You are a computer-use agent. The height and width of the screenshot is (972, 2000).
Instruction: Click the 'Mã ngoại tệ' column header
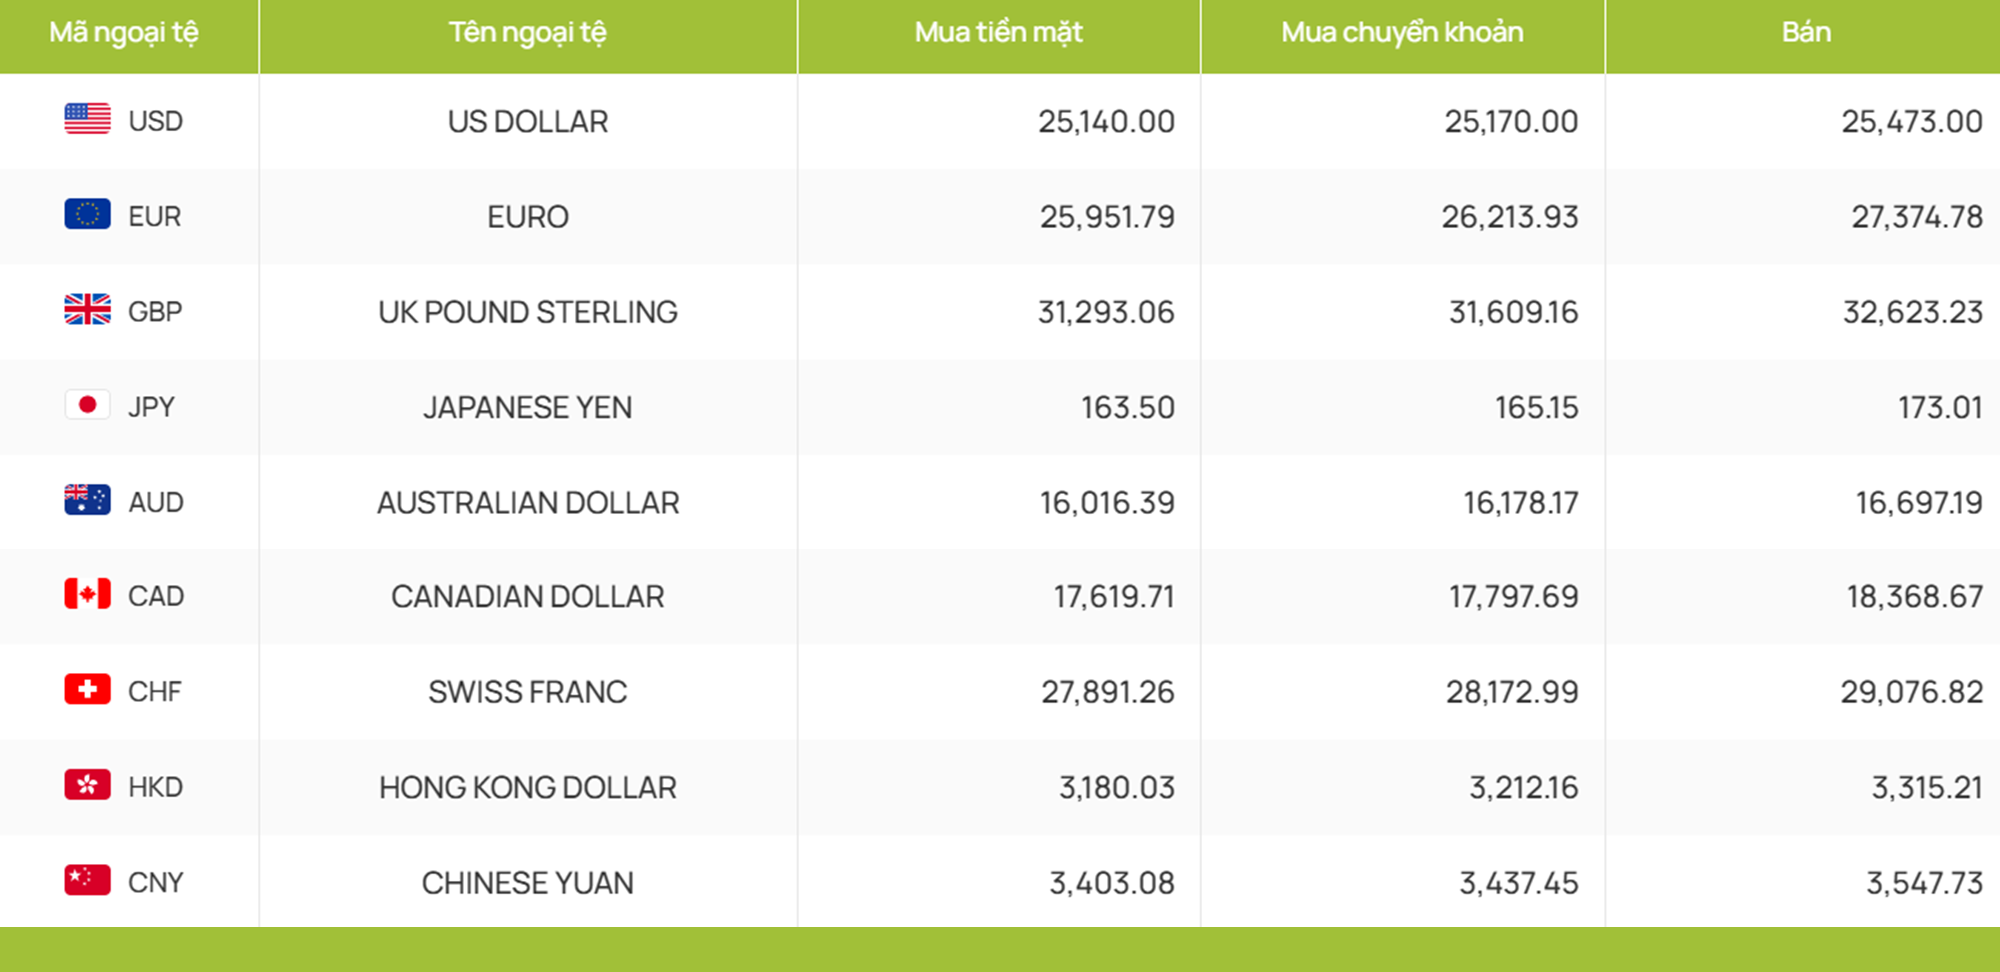124,33
